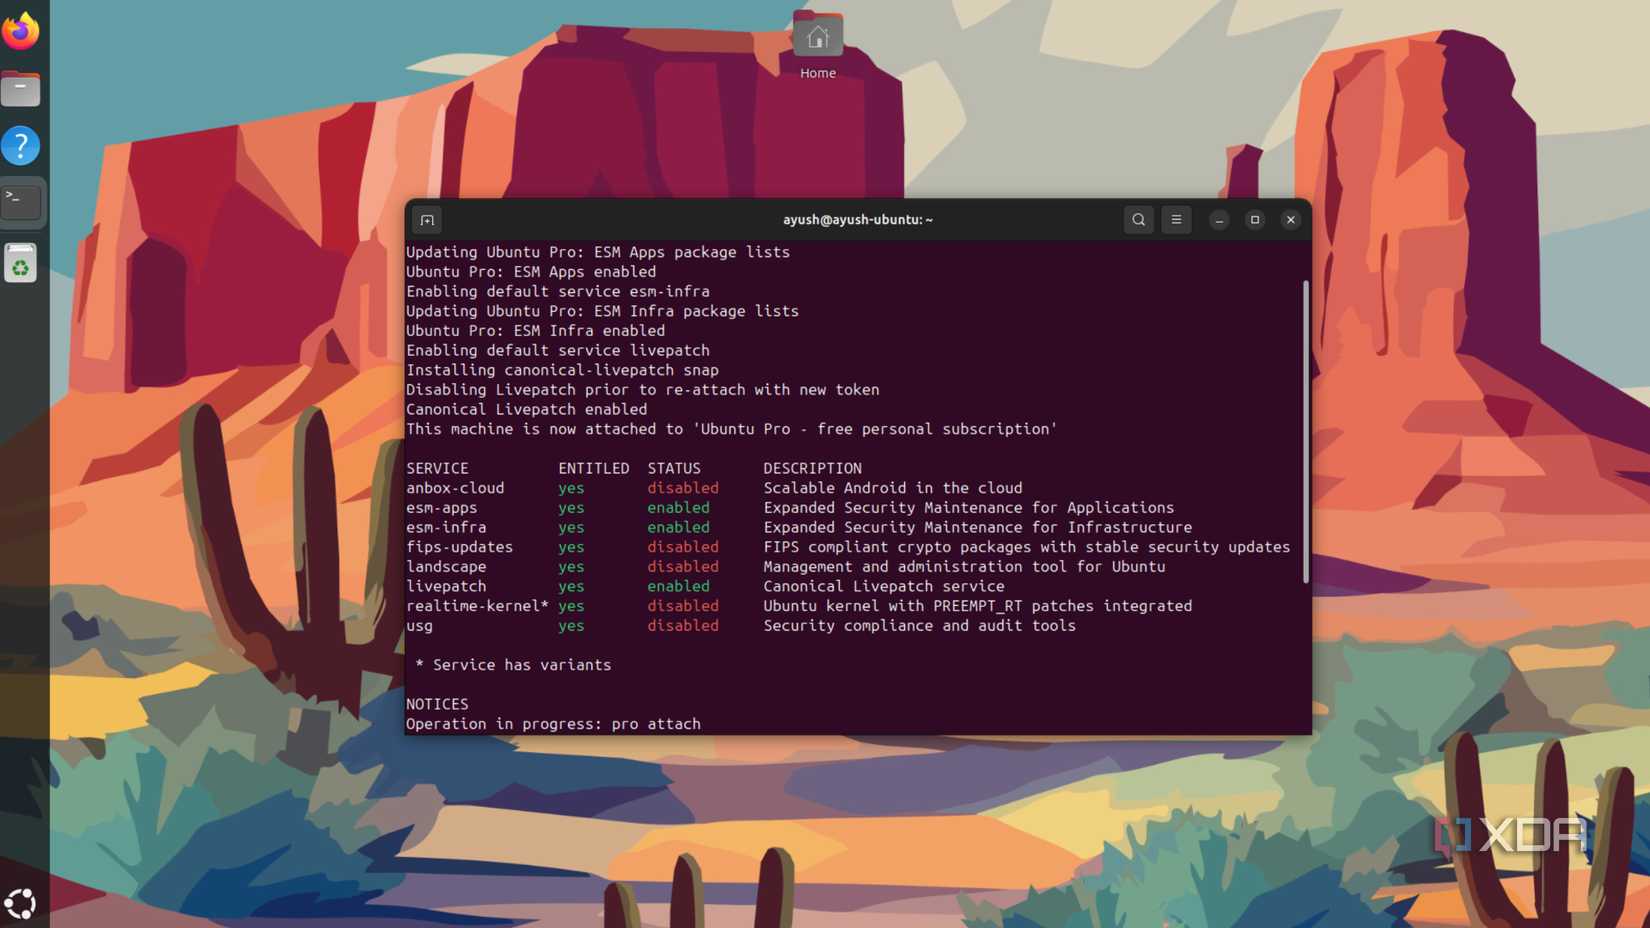Click the terminal title bar label
The width and height of the screenshot is (1650, 928).
tap(857, 219)
